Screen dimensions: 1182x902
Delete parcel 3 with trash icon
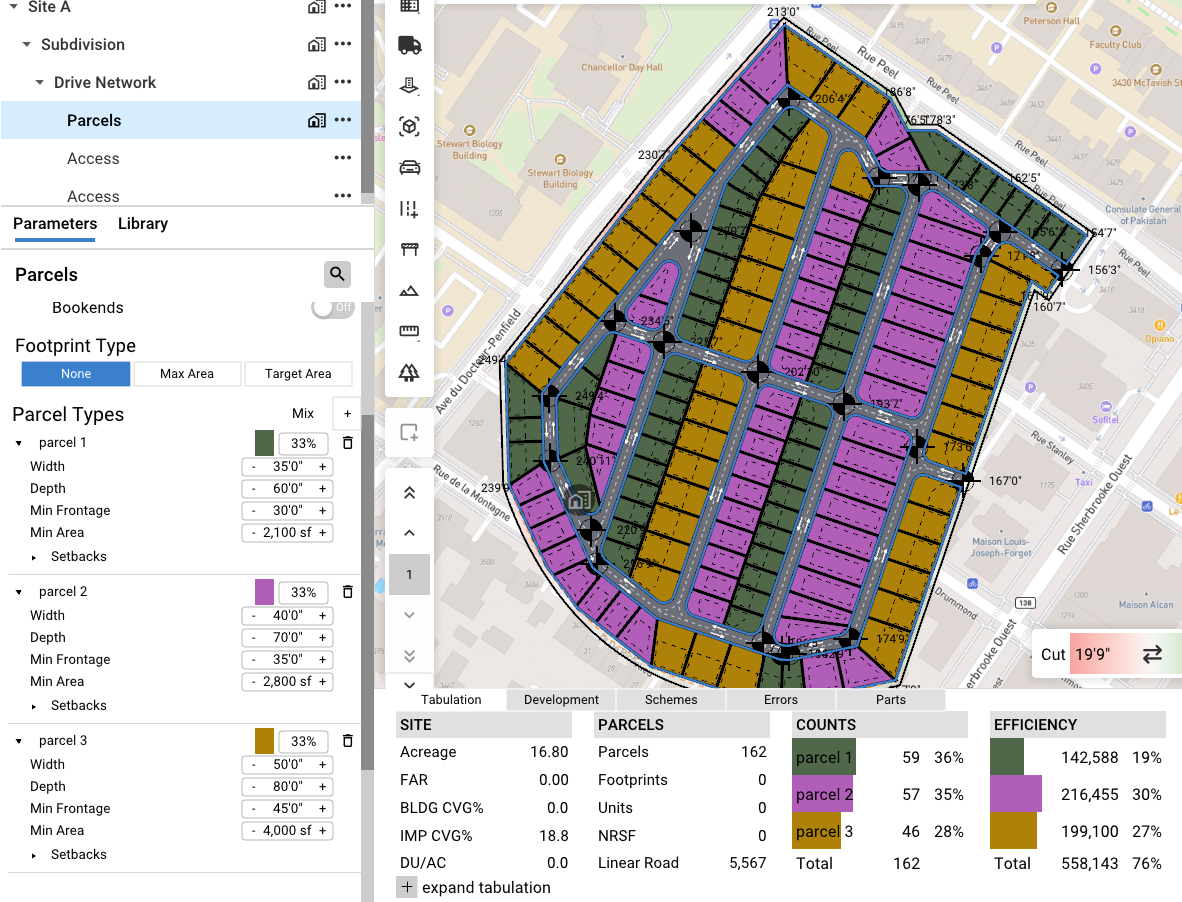(x=348, y=741)
